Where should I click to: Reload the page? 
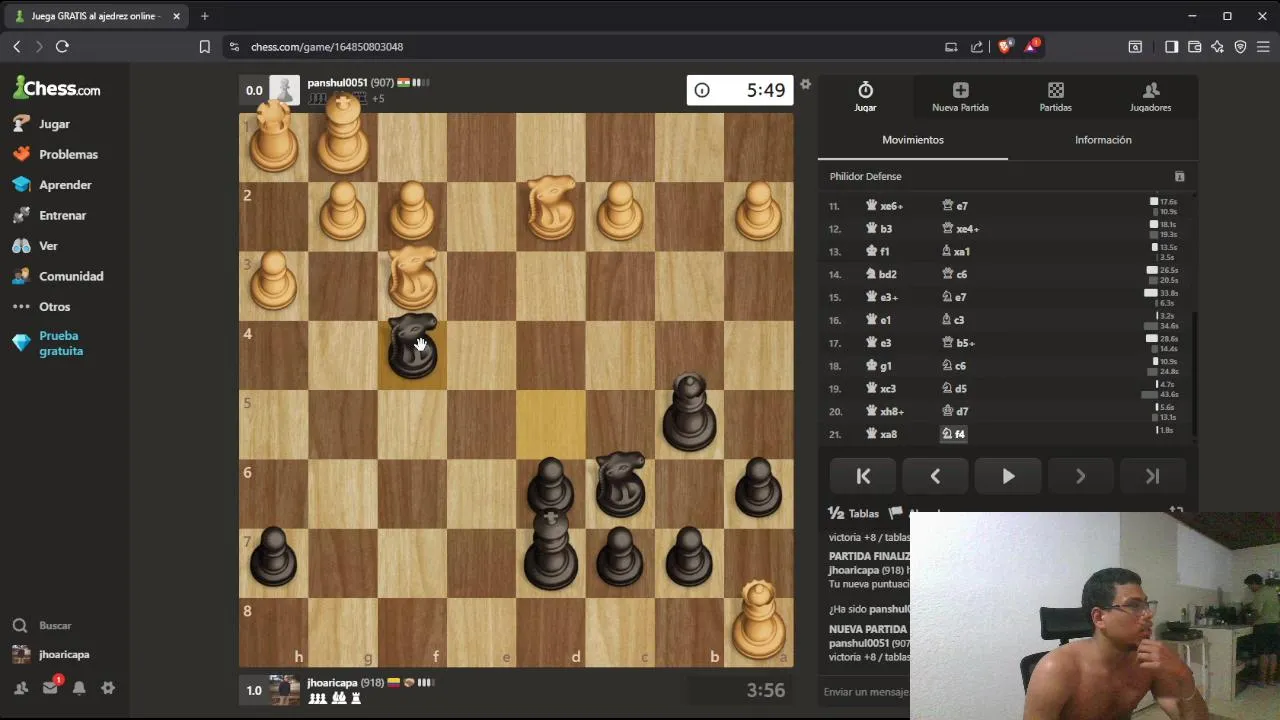(62, 46)
